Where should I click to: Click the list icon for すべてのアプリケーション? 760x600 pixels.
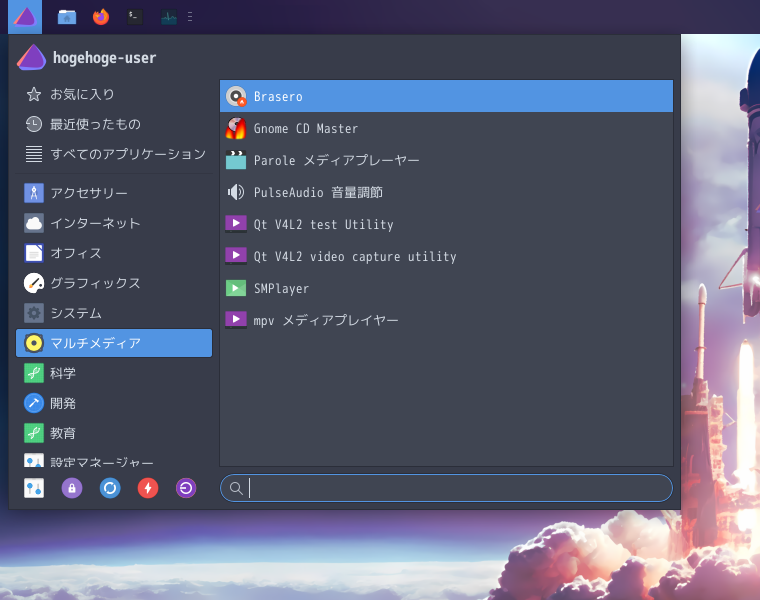click(x=34, y=154)
